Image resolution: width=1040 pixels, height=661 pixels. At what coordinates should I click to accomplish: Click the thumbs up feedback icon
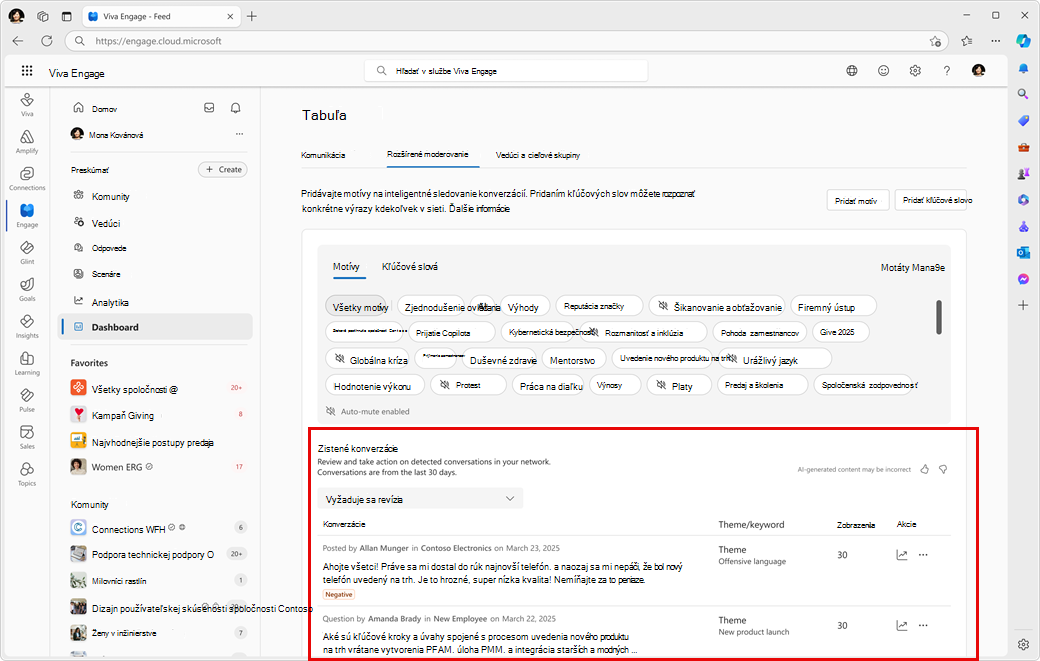(x=925, y=469)
